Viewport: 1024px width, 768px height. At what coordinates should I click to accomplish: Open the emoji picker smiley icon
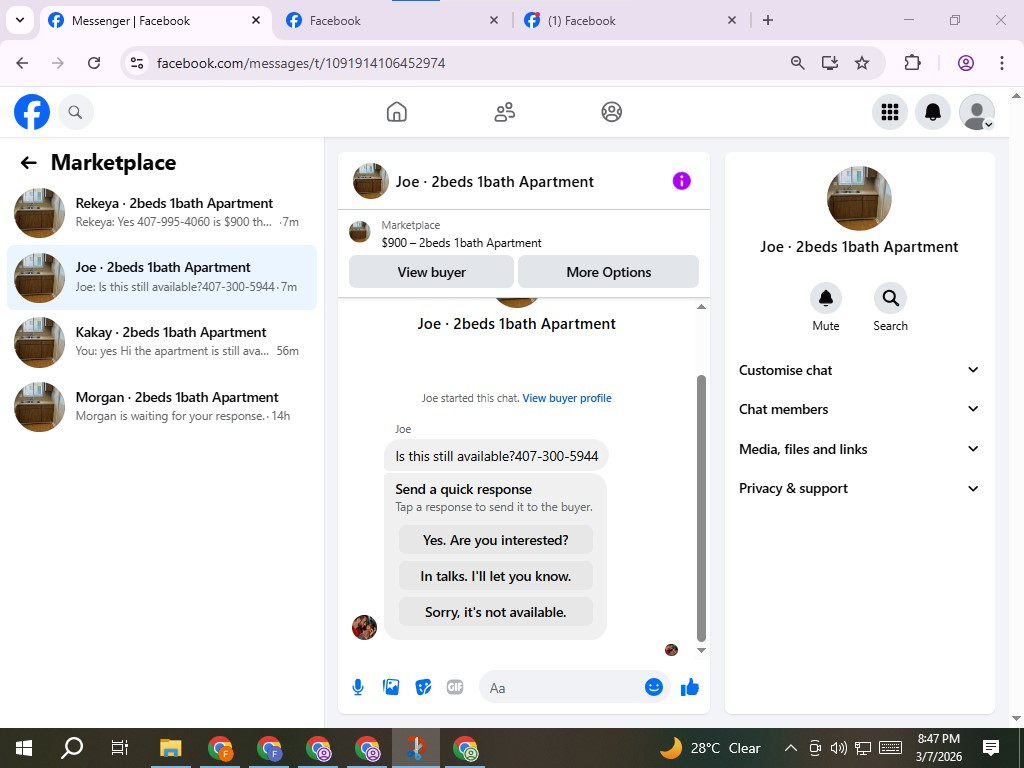pyautogui.click(x=654, y=687)
